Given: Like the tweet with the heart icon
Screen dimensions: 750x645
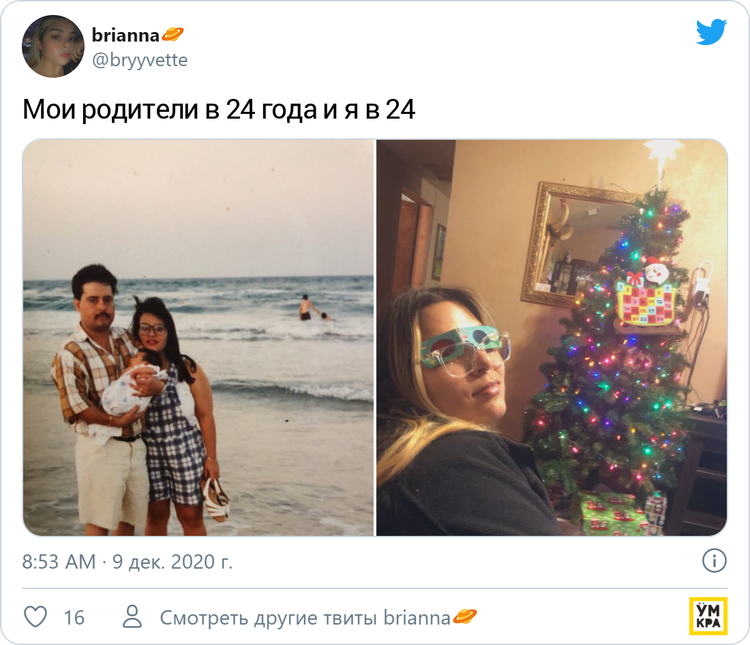Looking at the screenshot, I should coord(36,617).
